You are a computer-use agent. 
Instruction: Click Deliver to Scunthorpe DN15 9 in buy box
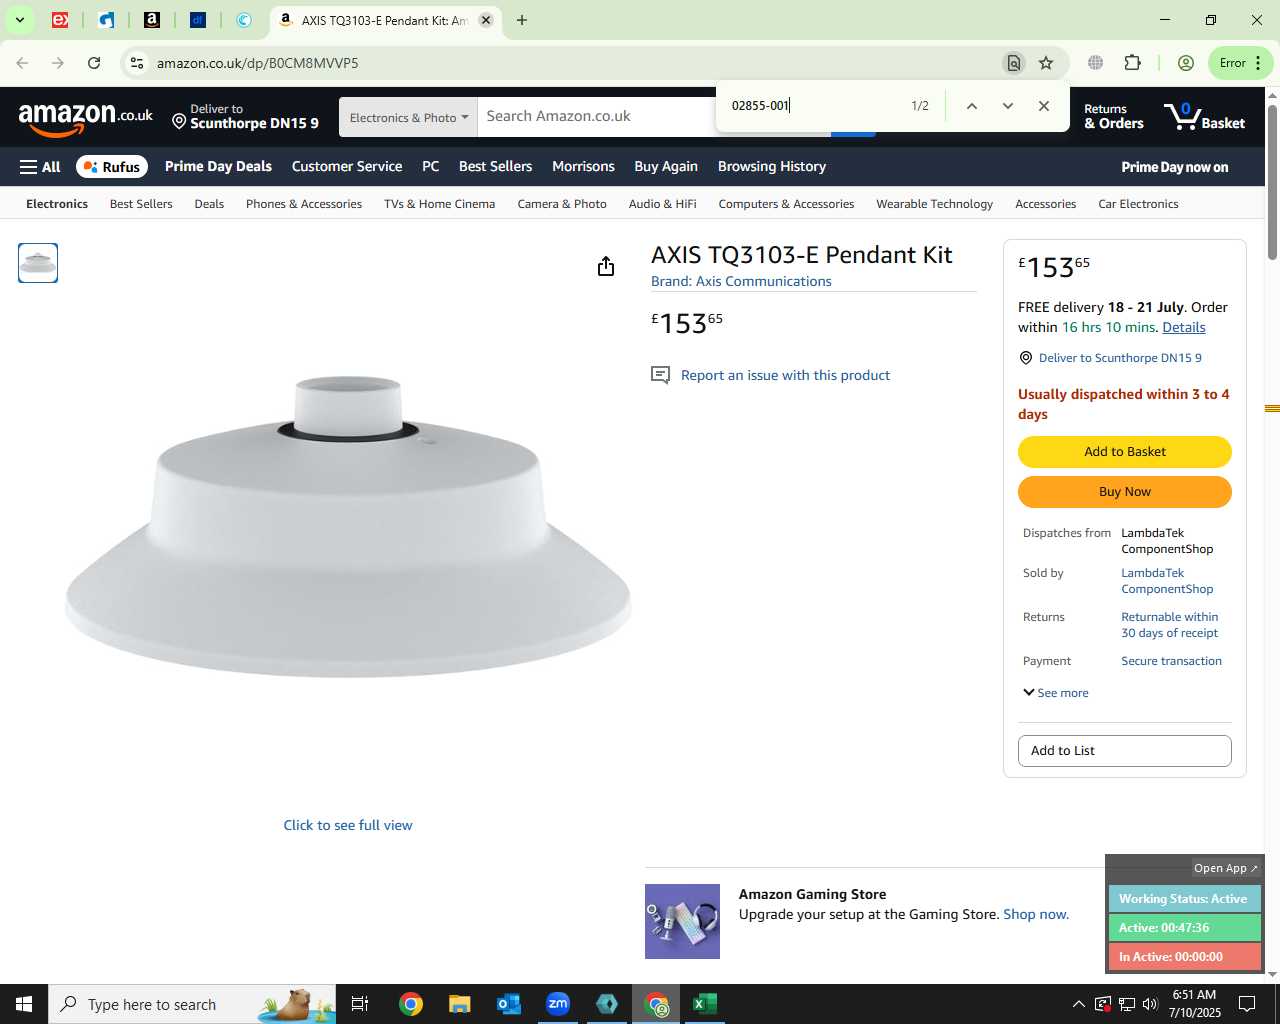1120,358
